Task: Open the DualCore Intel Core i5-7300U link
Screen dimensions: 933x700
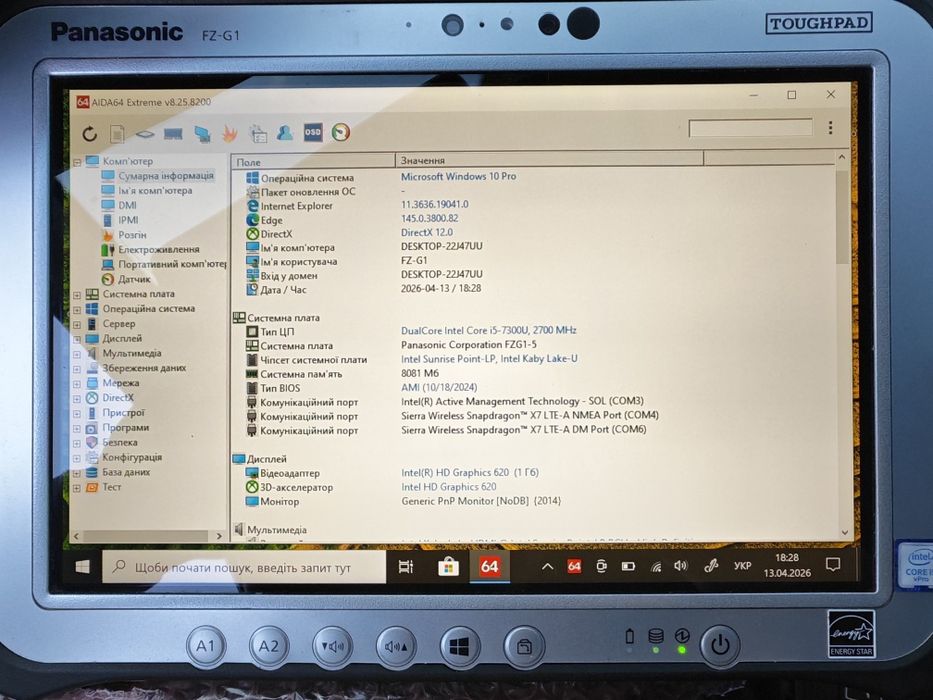Action: [489, 330]
